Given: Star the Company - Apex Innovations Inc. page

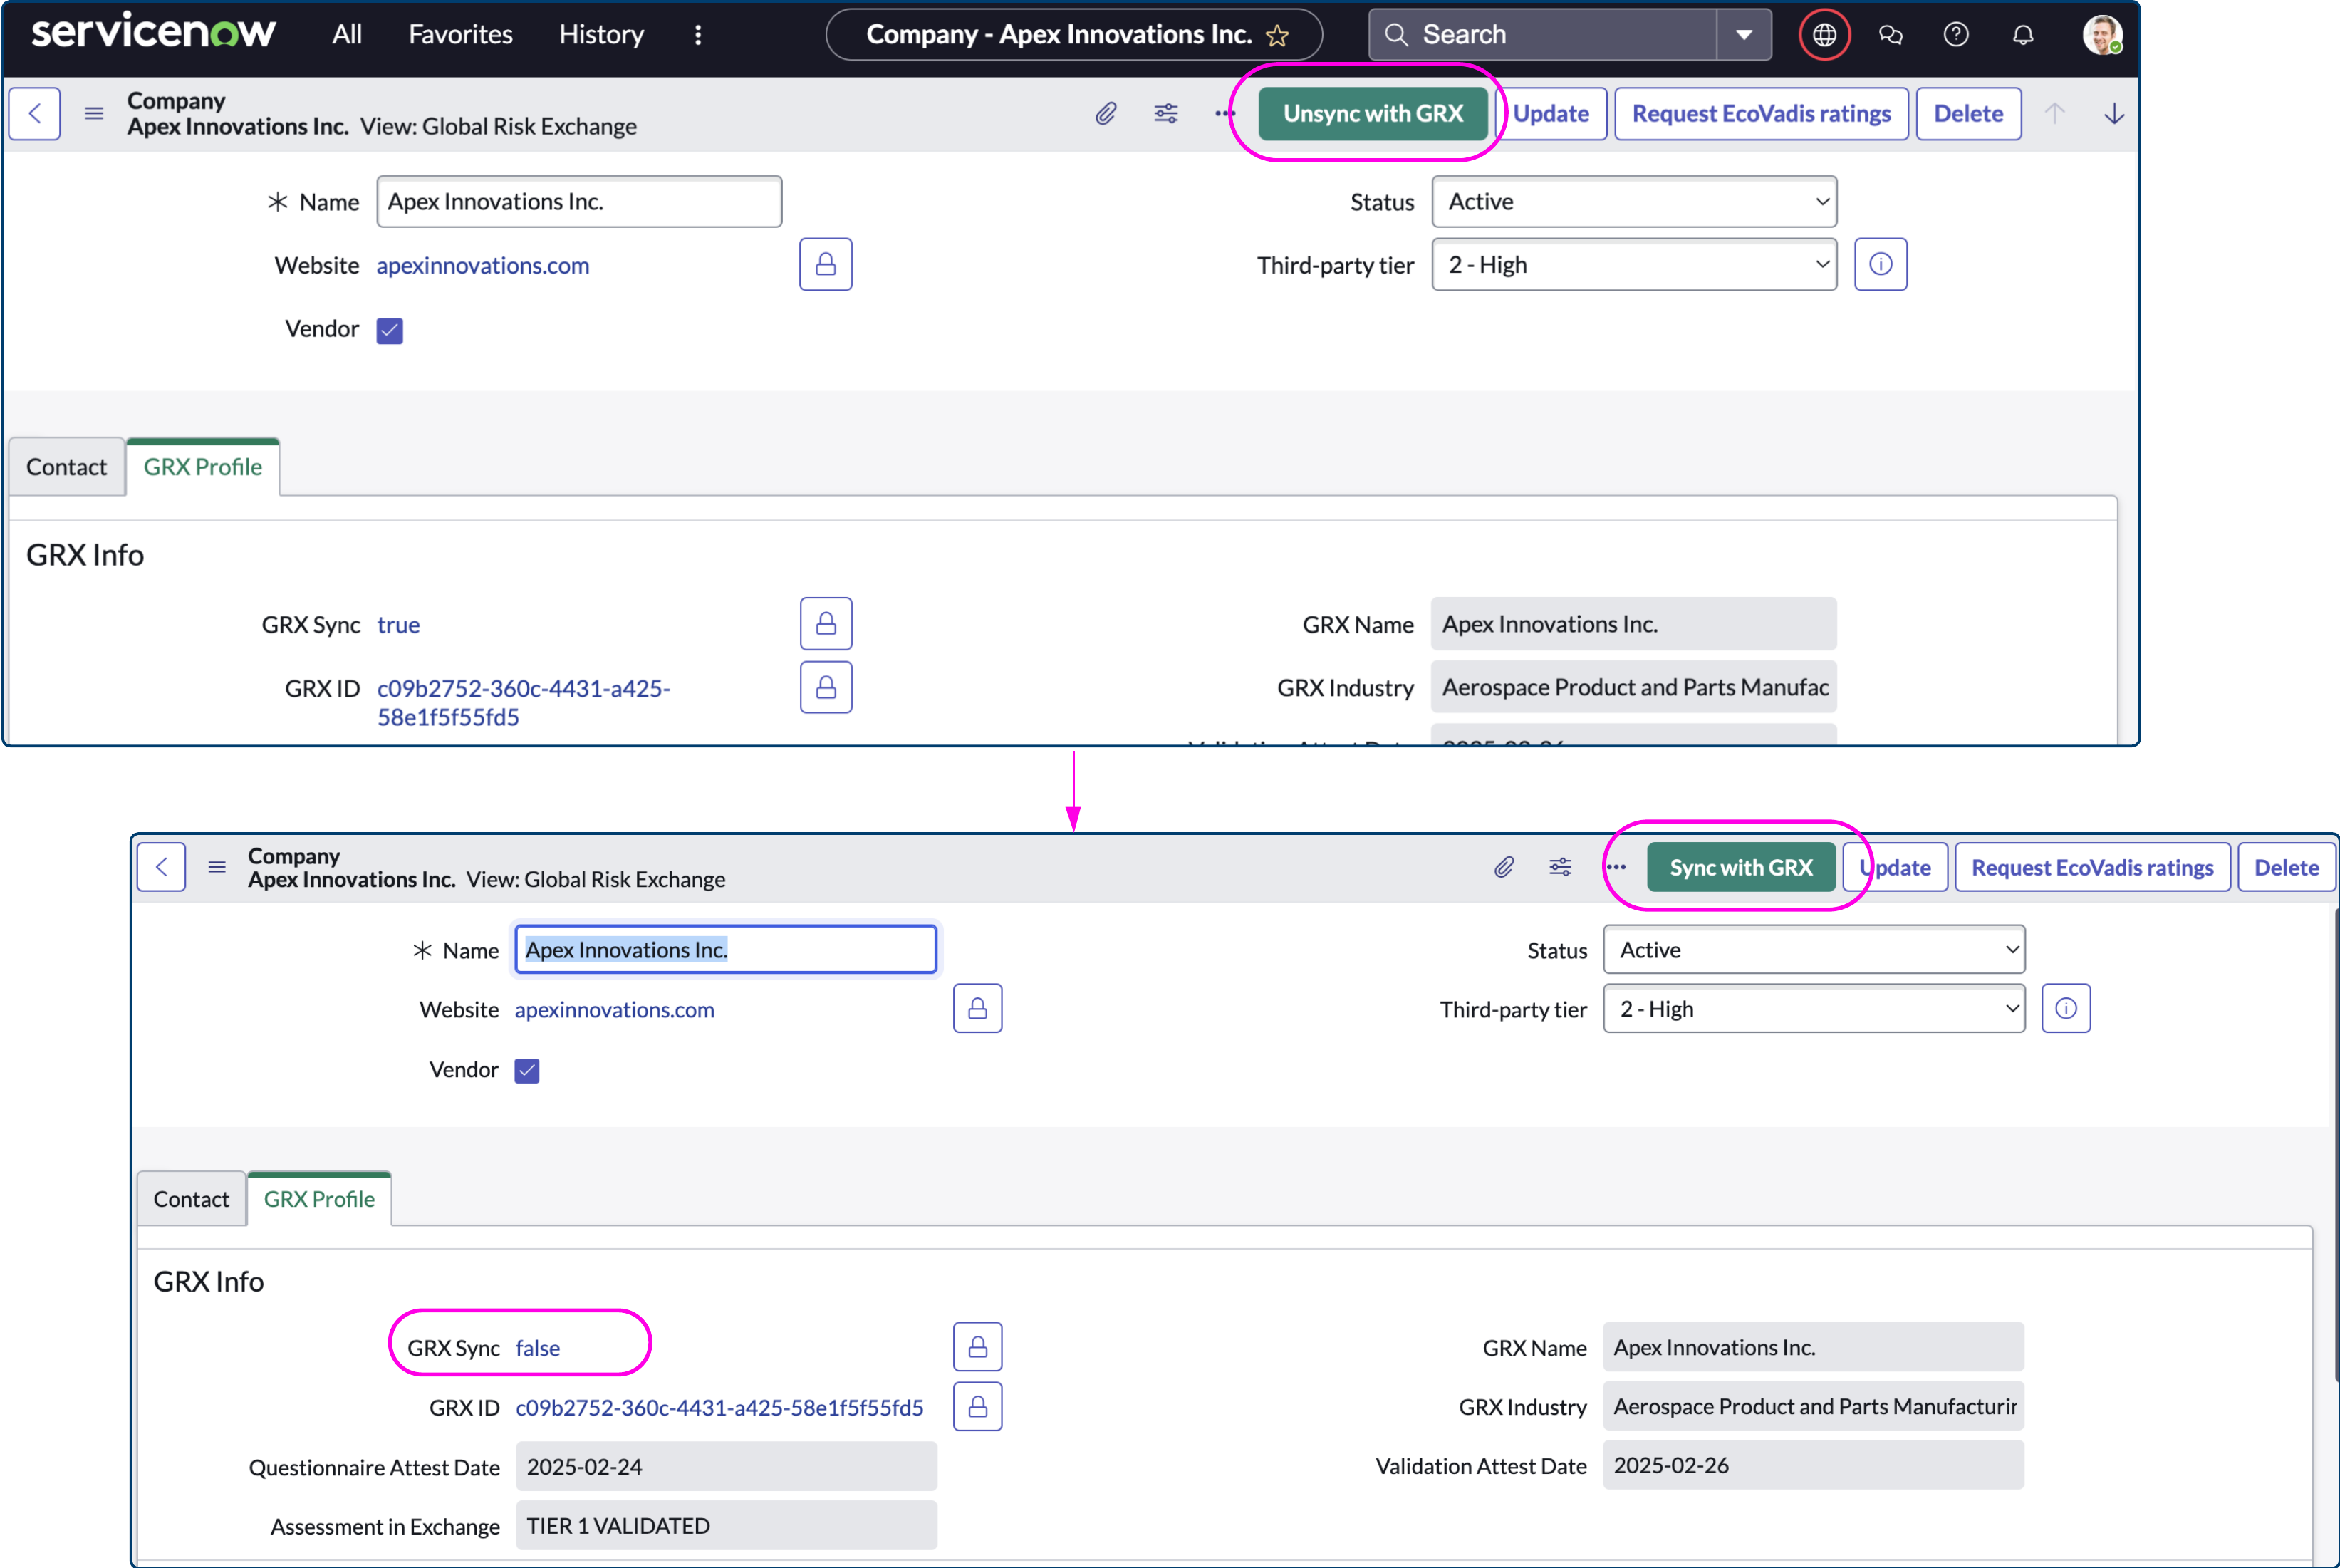Looking at the screenshot, I should pyautogui.click(x=1277, y=36).
